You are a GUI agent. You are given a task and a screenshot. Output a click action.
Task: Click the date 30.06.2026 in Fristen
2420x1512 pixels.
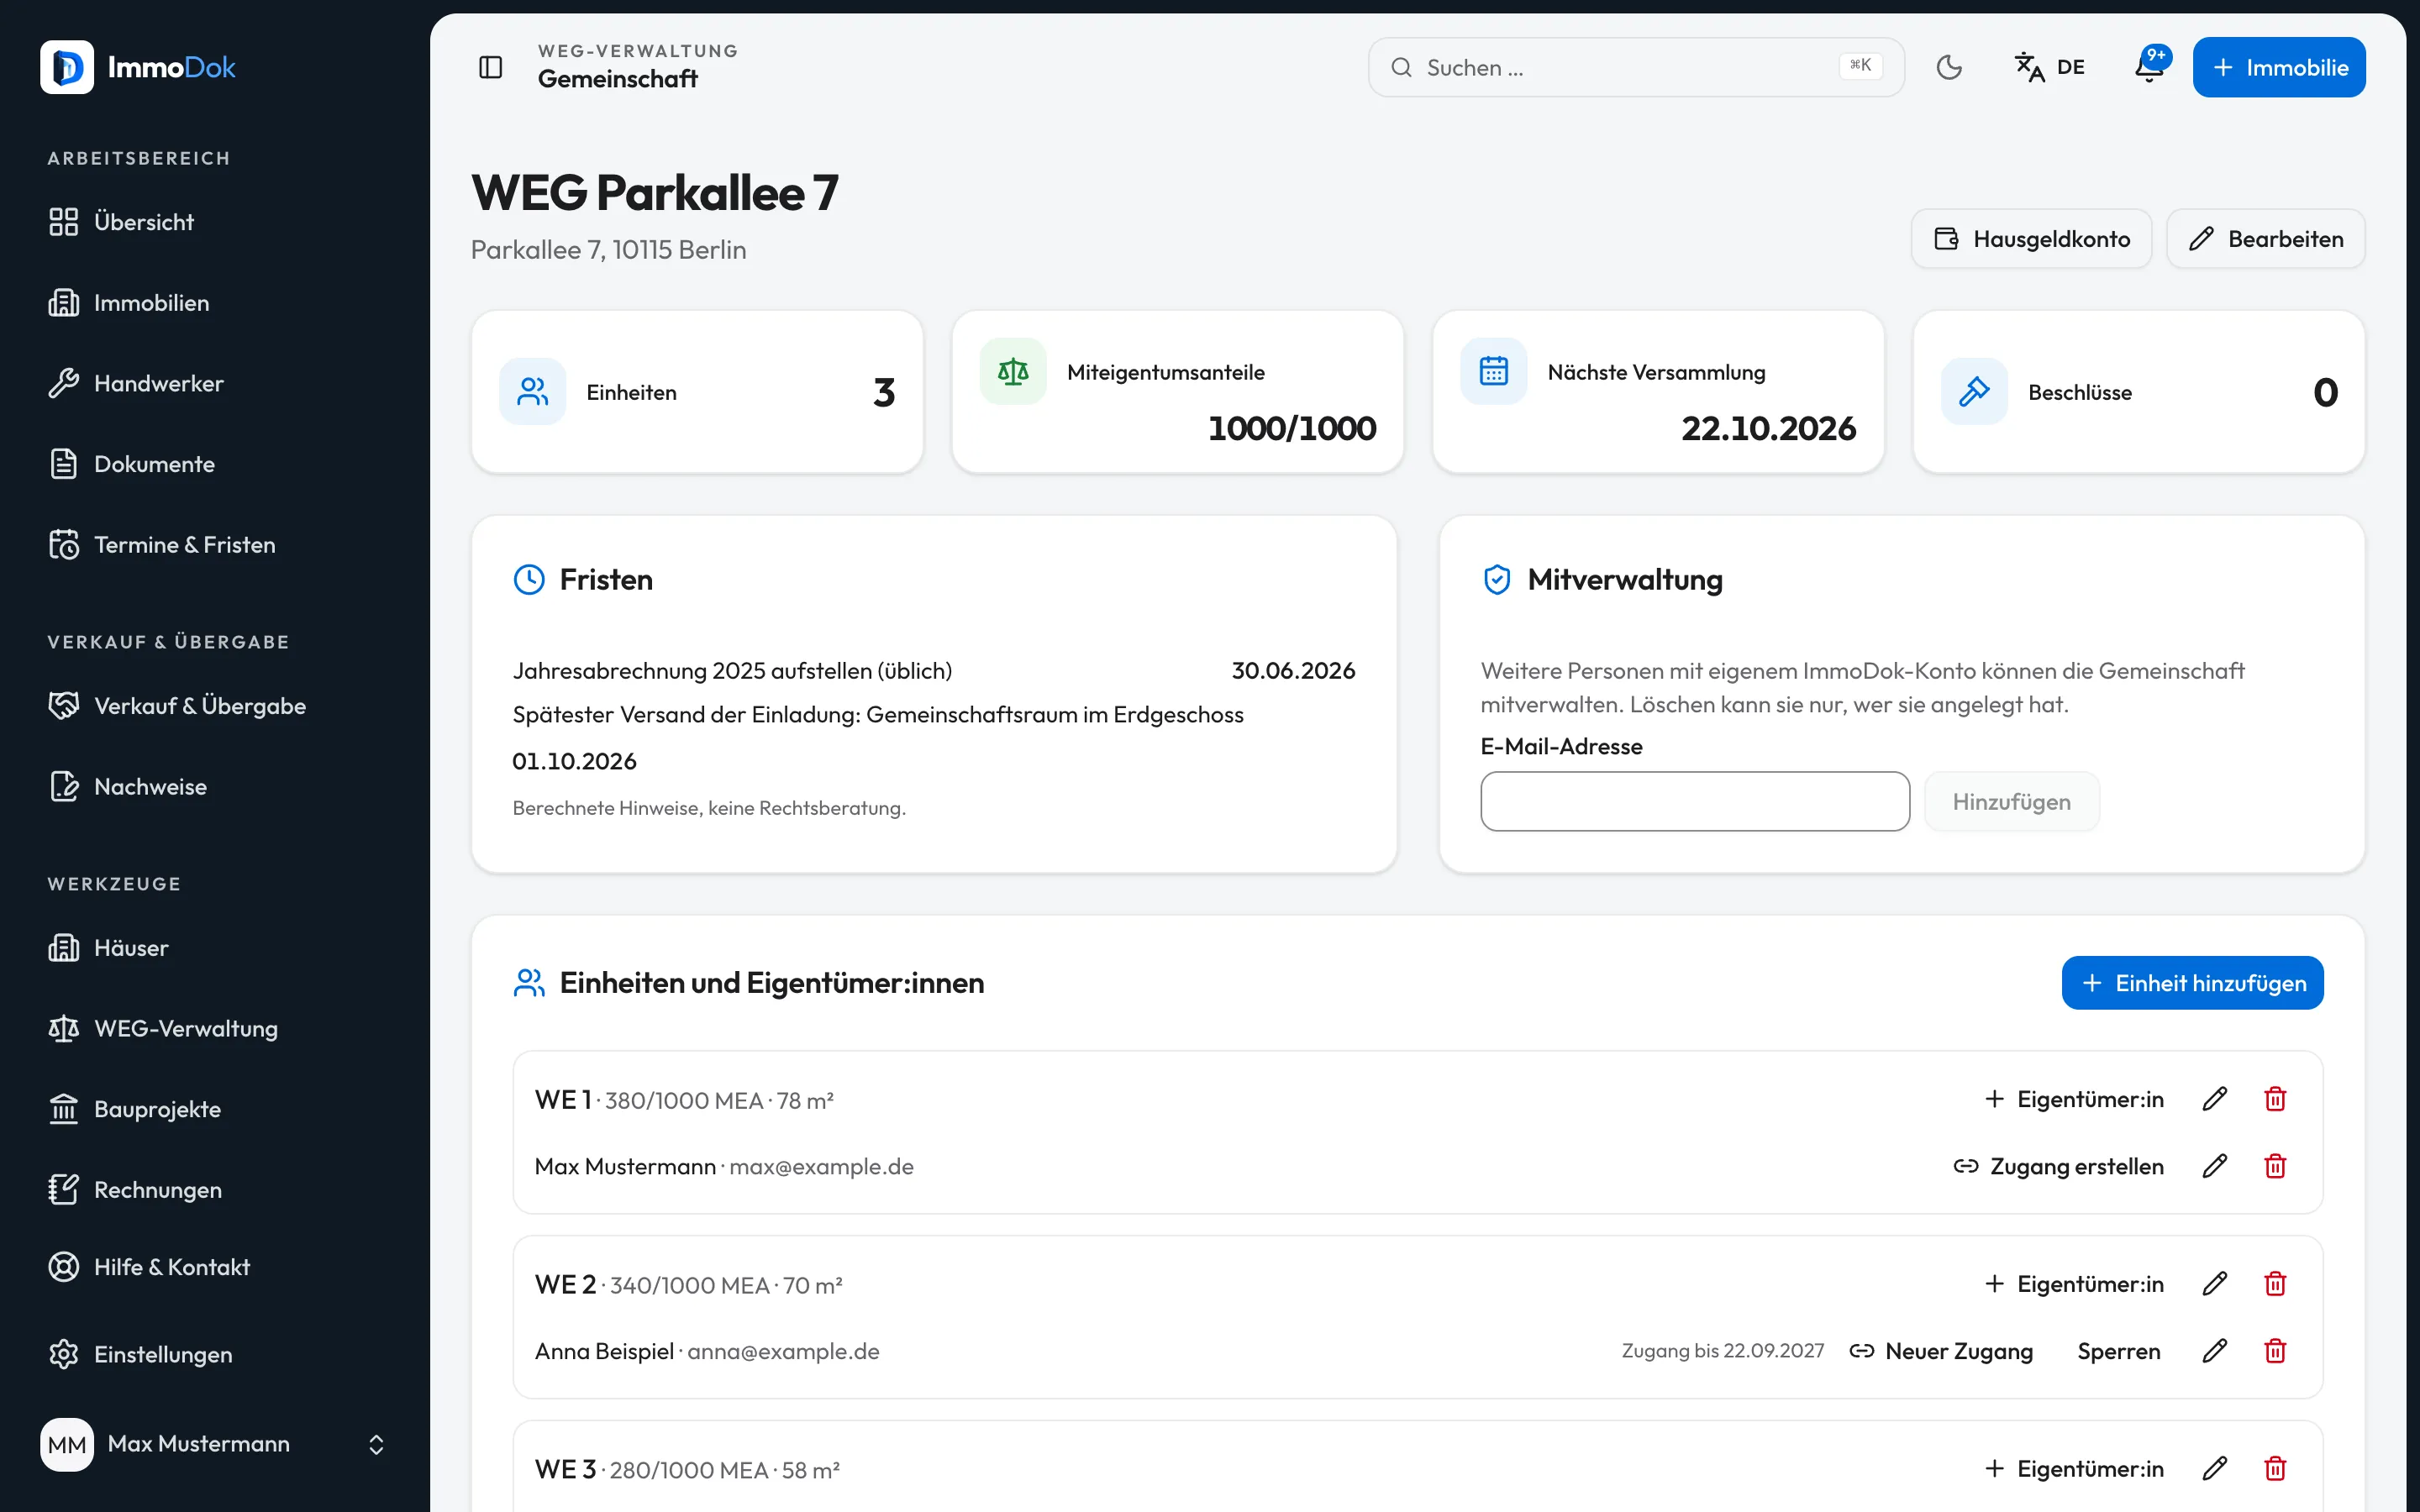[1293, 671]
